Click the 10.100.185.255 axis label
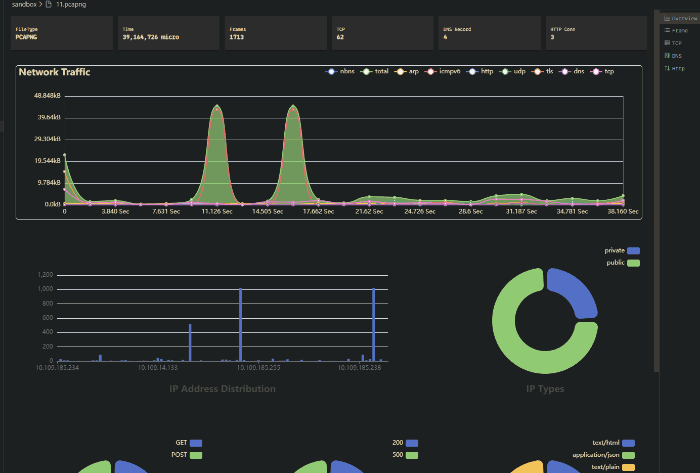 point(258,368)
